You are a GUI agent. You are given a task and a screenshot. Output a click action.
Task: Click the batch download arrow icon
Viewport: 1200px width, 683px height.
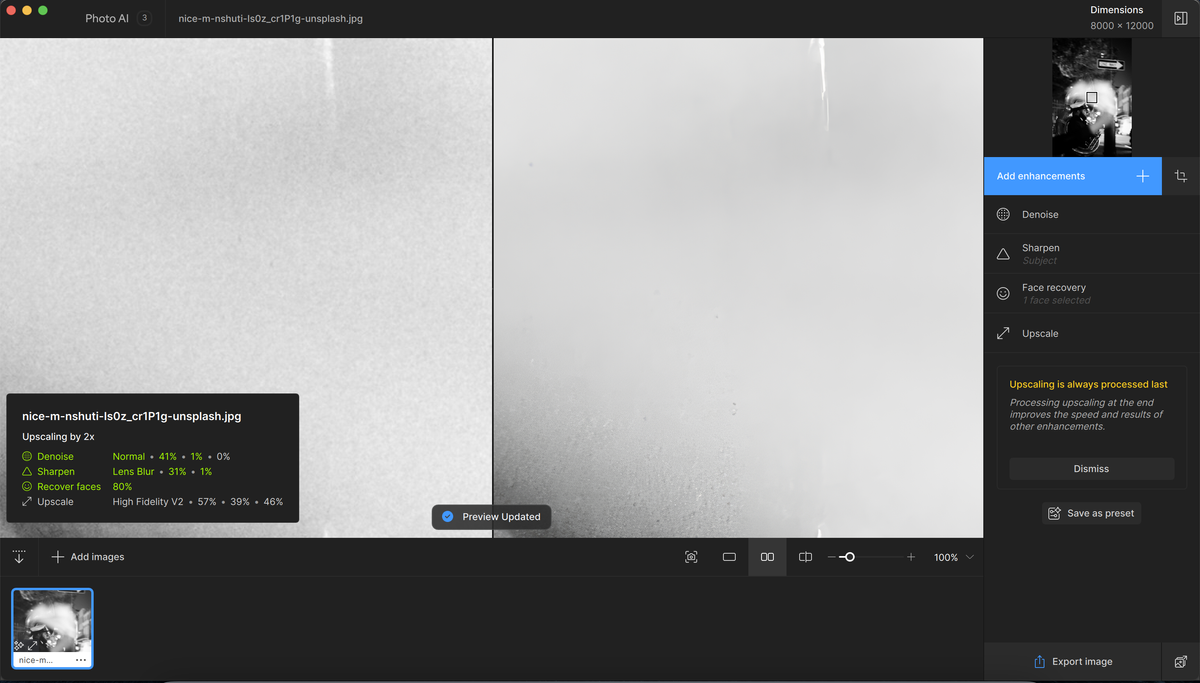(18, 556)
